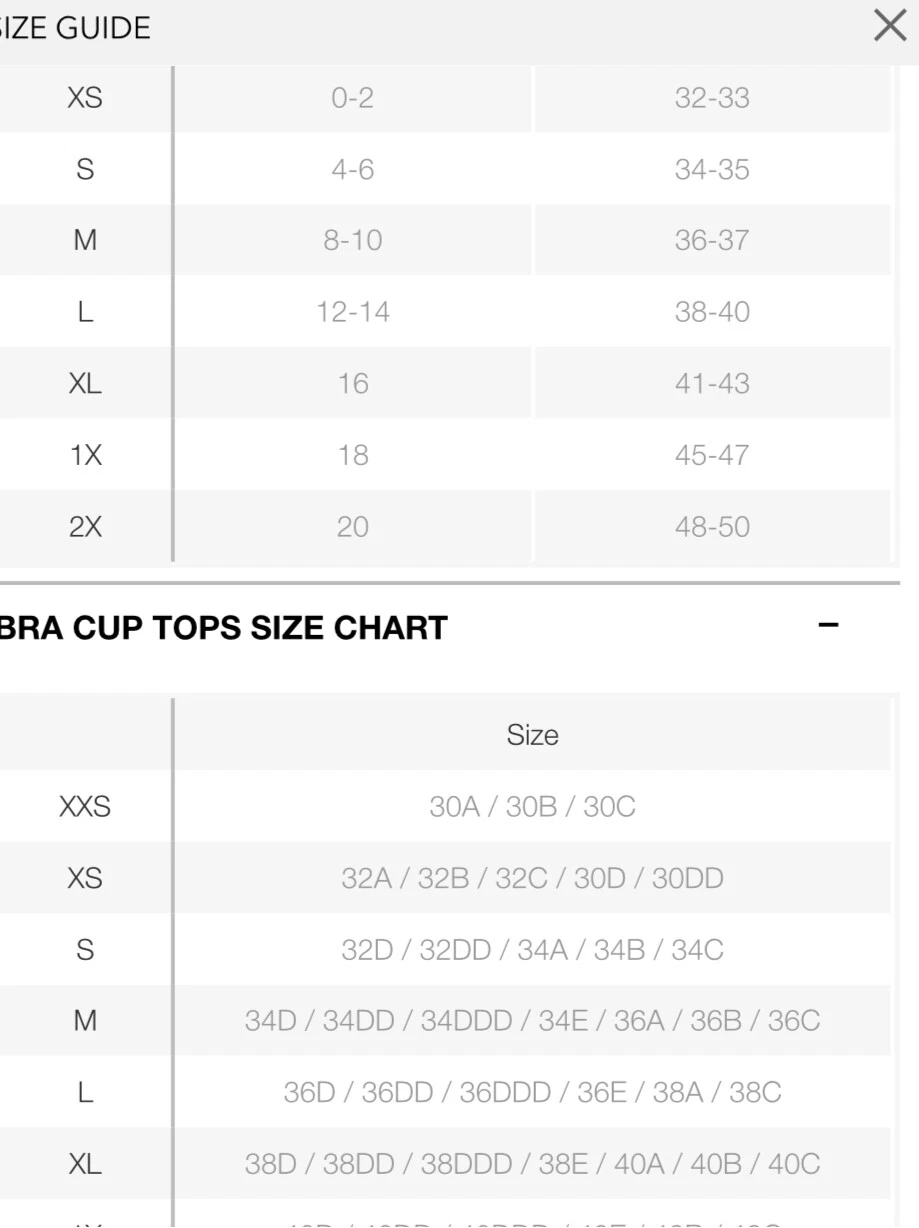Viewport: 919px width, 1228px height.
Task: Select the 2X row label
Action: click(85, 526)
